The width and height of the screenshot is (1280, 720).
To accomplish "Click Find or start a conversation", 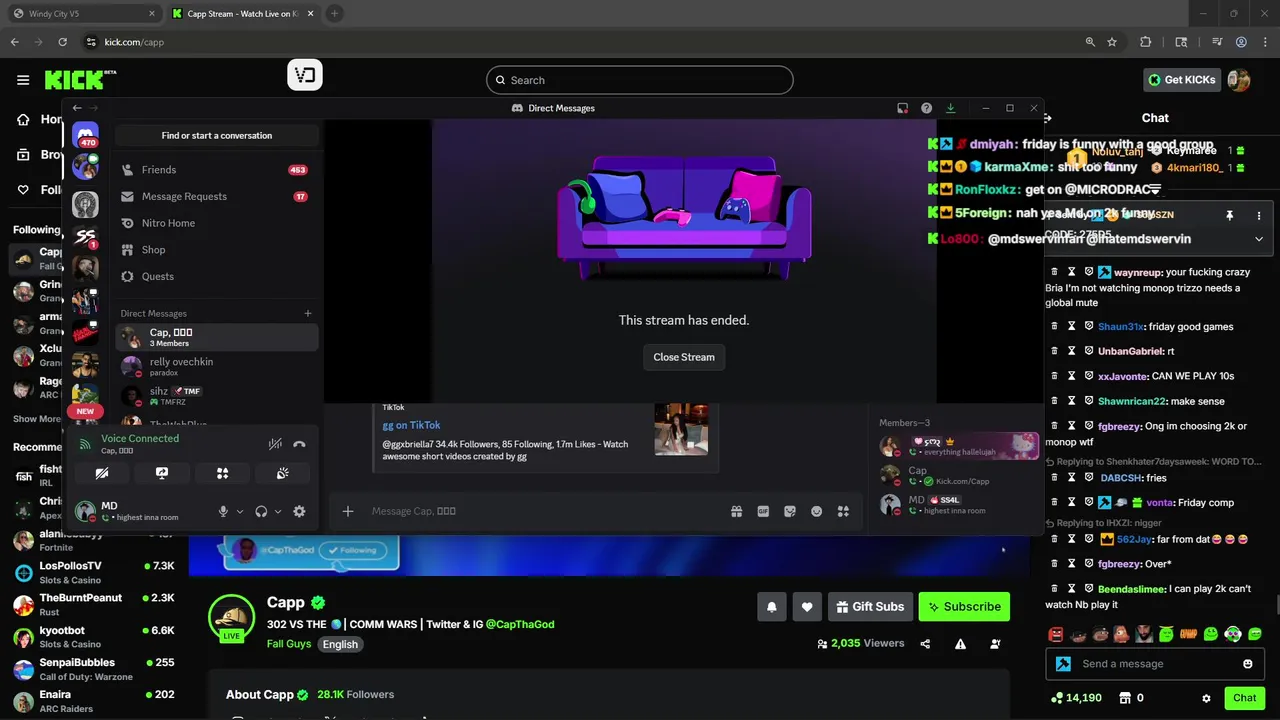I will click(217, 135).
